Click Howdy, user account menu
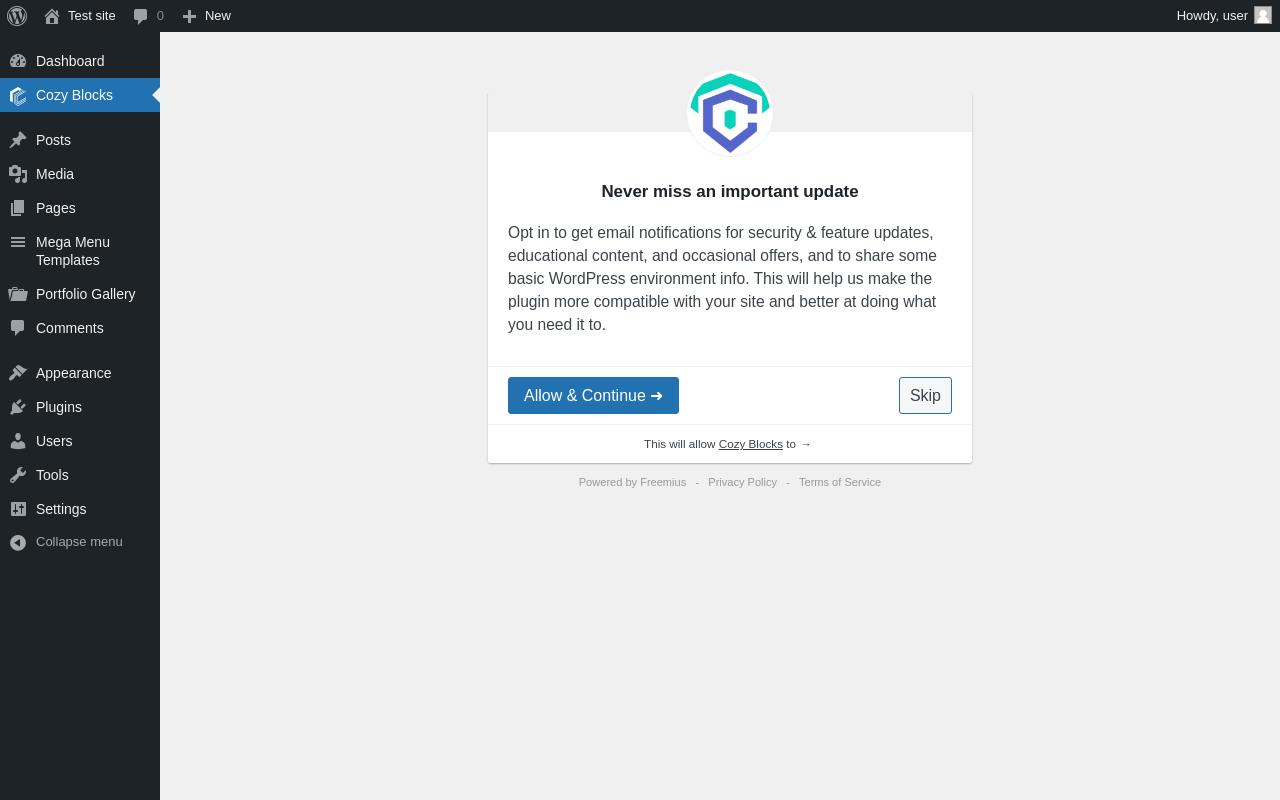The image size is (1280, 800). coord(1224,16)
